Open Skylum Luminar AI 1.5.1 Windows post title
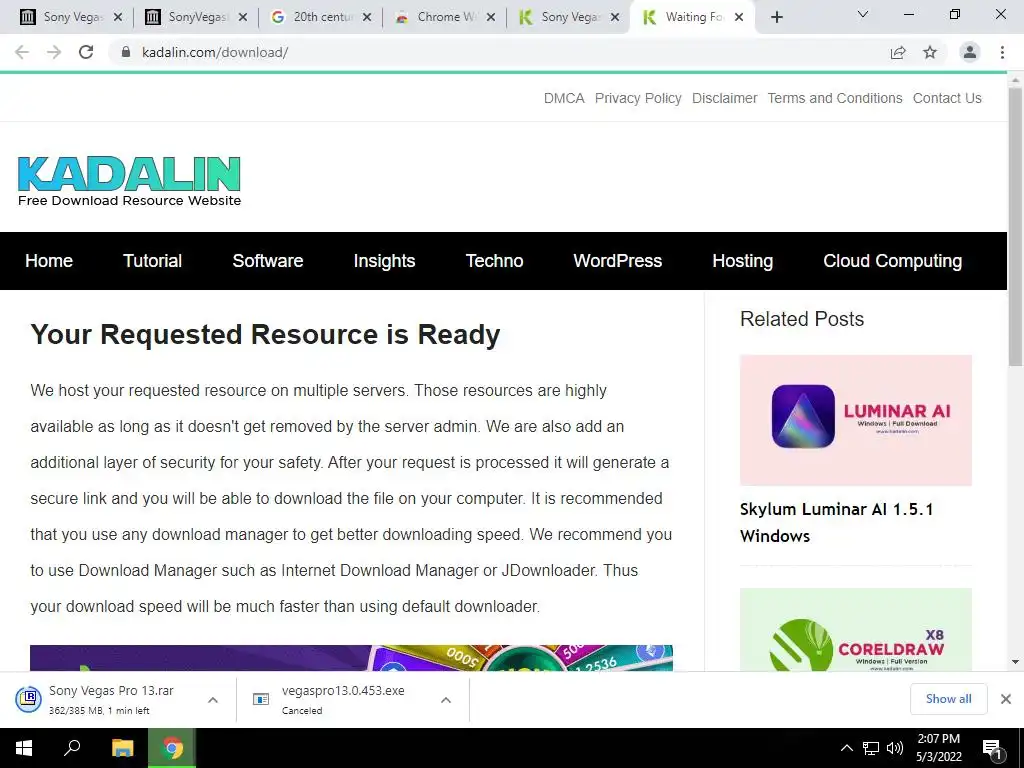 point(837,522)
